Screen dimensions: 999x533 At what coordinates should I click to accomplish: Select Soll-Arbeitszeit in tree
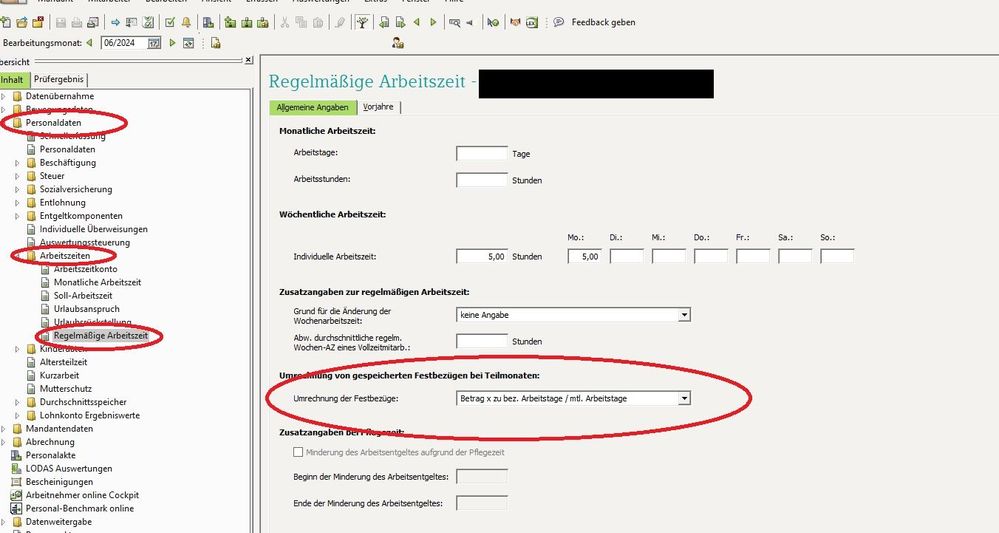pos(83,295)
